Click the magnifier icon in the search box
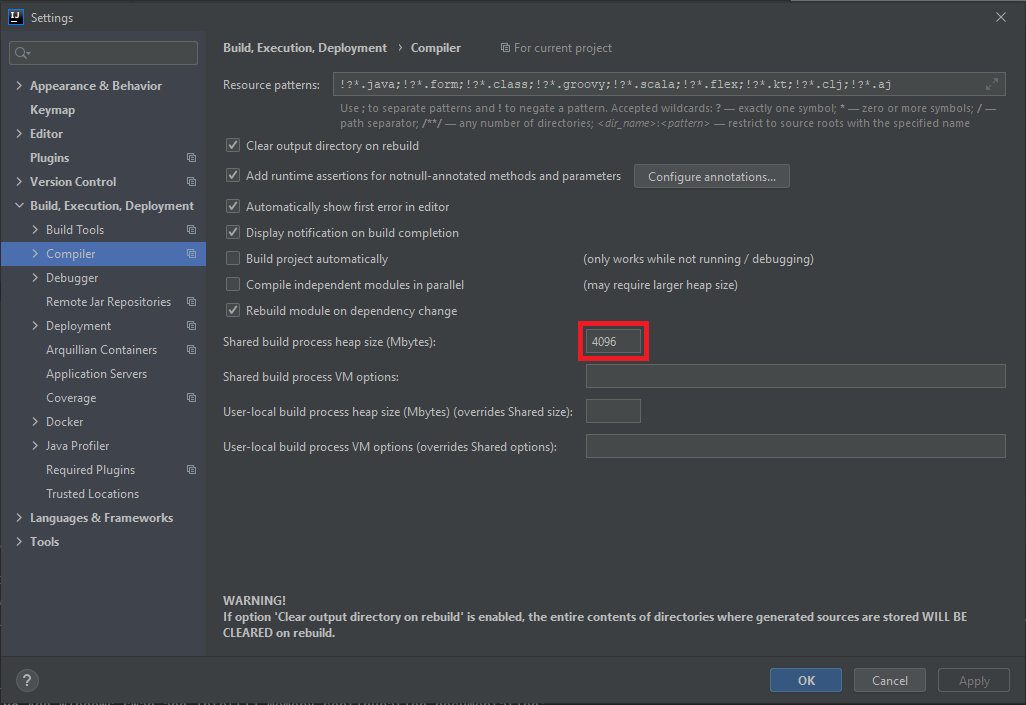Viewport: 1026px width, 705px height. tap(21, 51)
